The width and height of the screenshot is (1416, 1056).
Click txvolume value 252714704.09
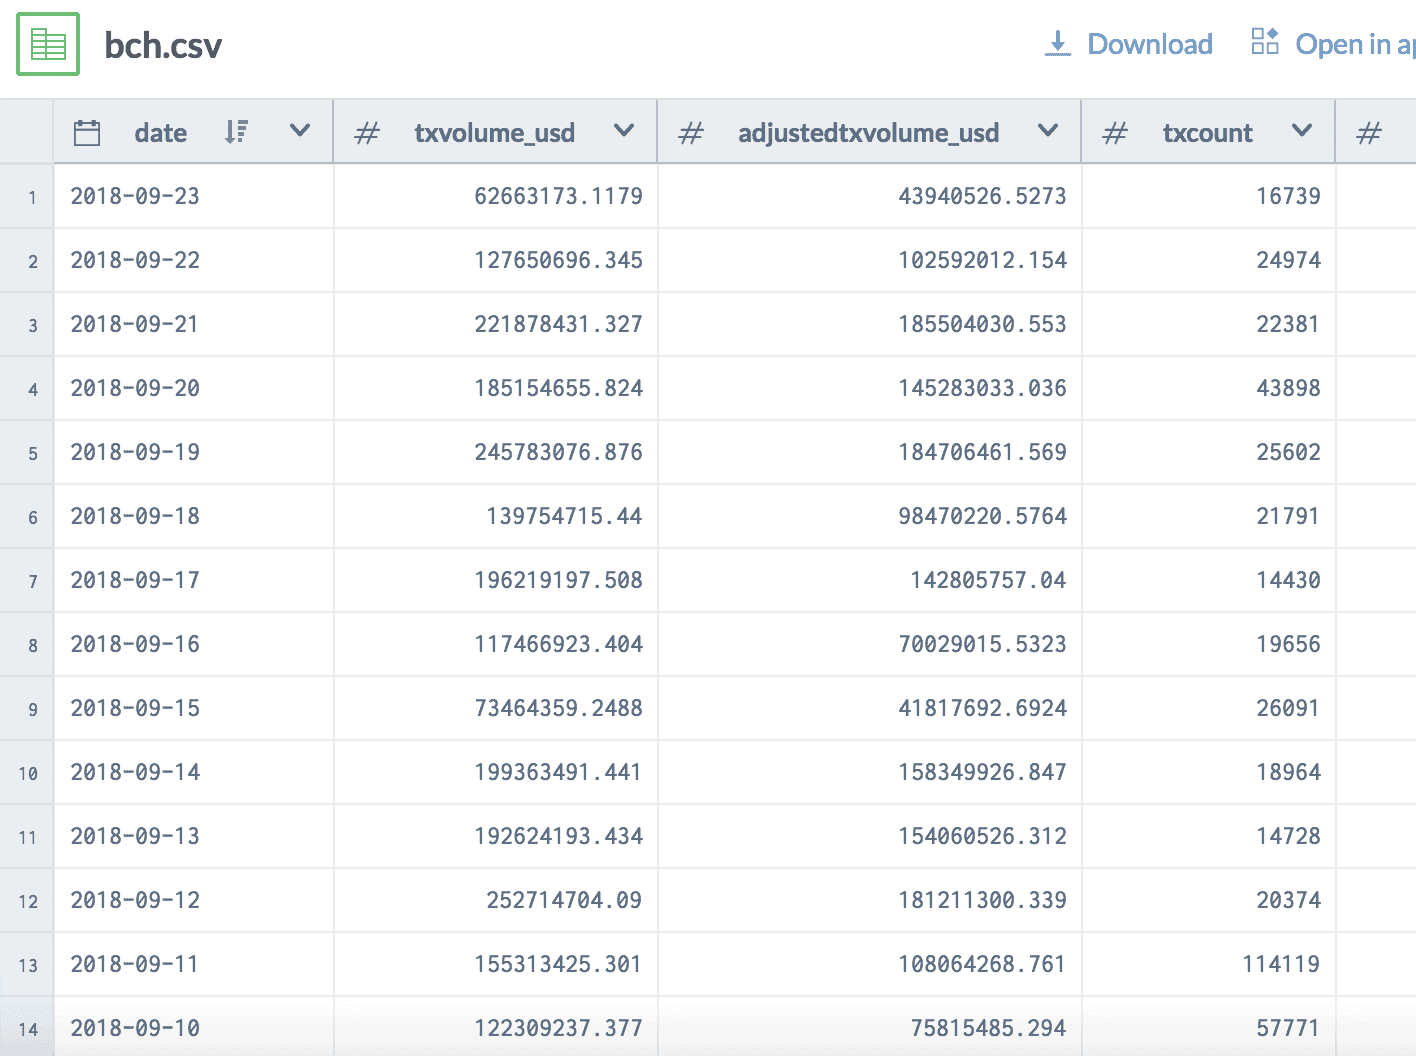564,900
